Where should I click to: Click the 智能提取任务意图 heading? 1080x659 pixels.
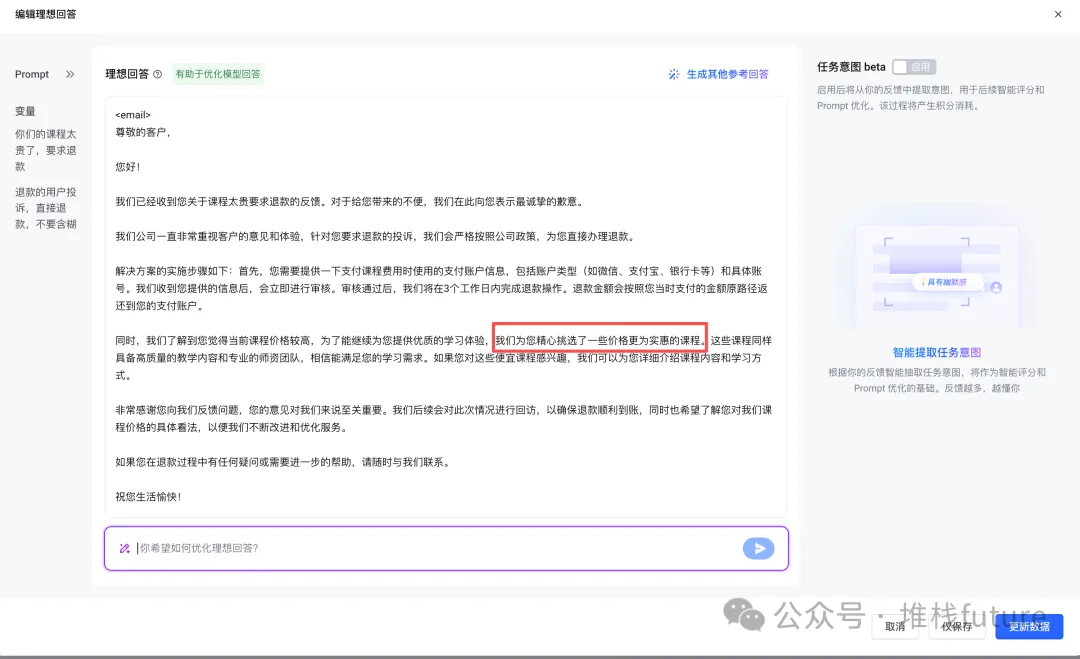(937, 353)
